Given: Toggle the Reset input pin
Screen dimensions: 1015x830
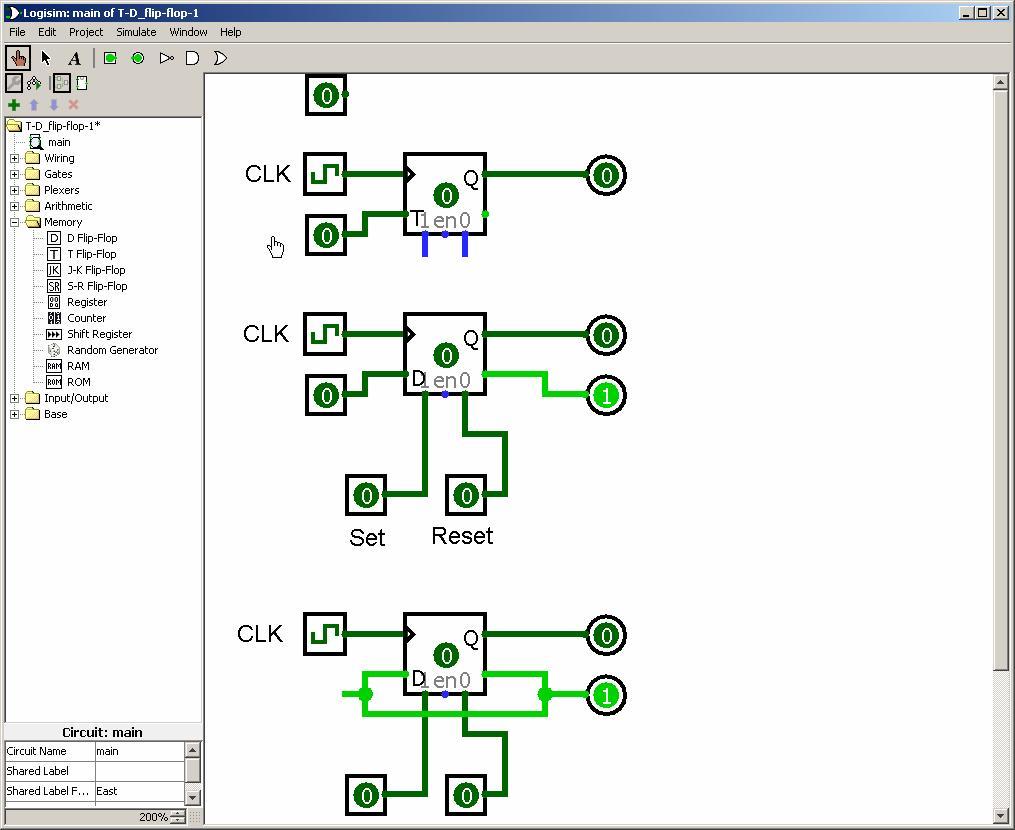Looking at the screenshot, I should coord(466,495).
